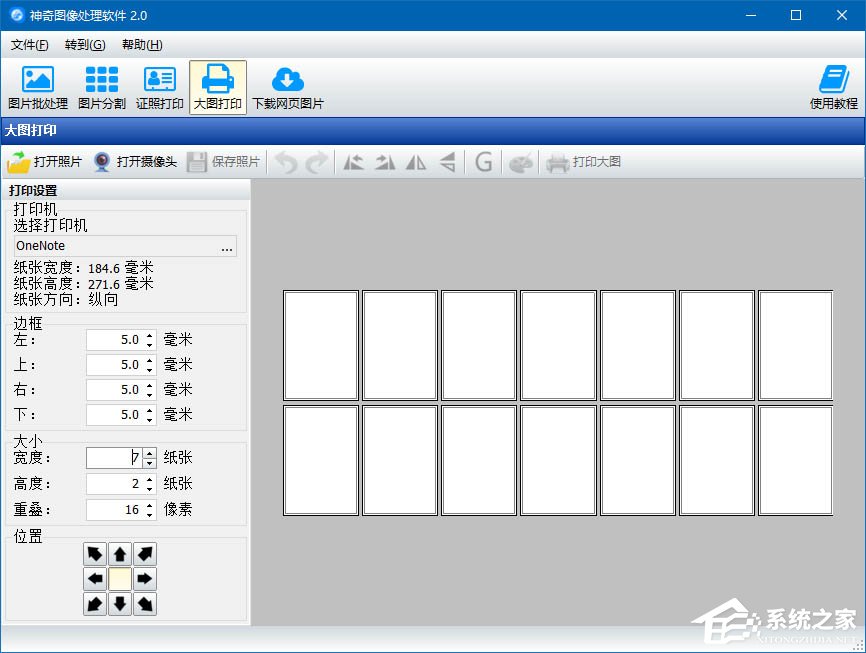The width and height of the screenshot is (866, 653).
Task: Increase the 宽度 paper width spinner
Action: [150, 453]
